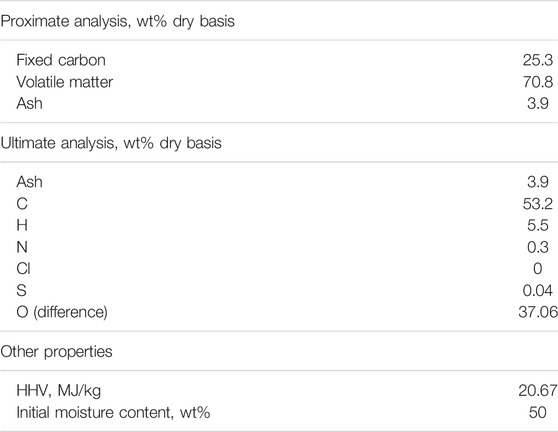This screenshot has width=558, height=432.
Task: Click the Other properties section header
Action: [x=56, y=352]
